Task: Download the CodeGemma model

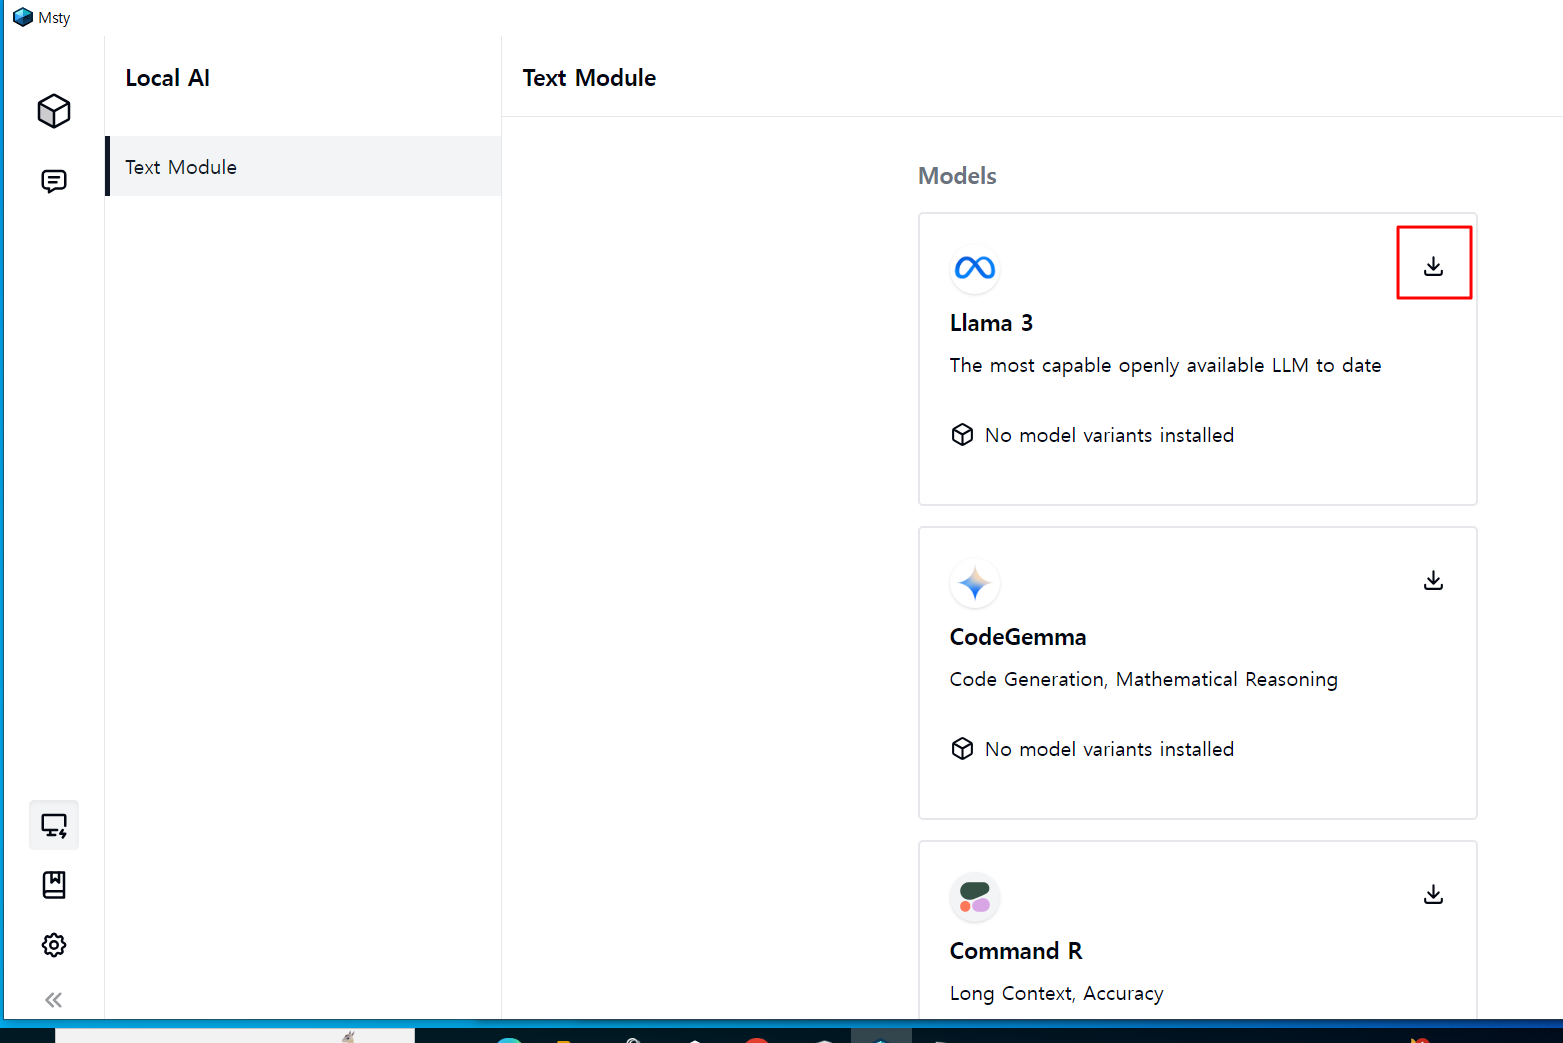Action: pos(1433,580)
